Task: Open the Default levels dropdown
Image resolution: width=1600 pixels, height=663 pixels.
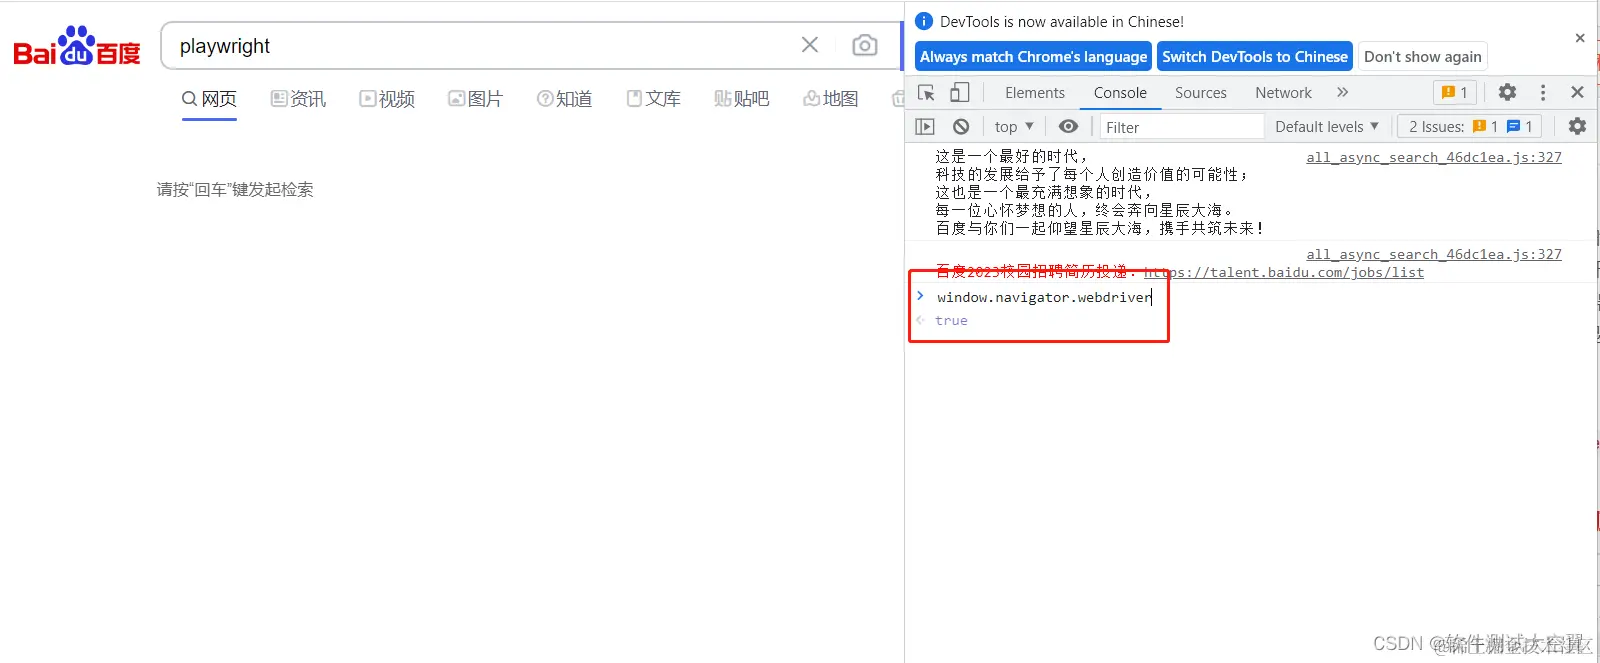Action: point(1327,127)
